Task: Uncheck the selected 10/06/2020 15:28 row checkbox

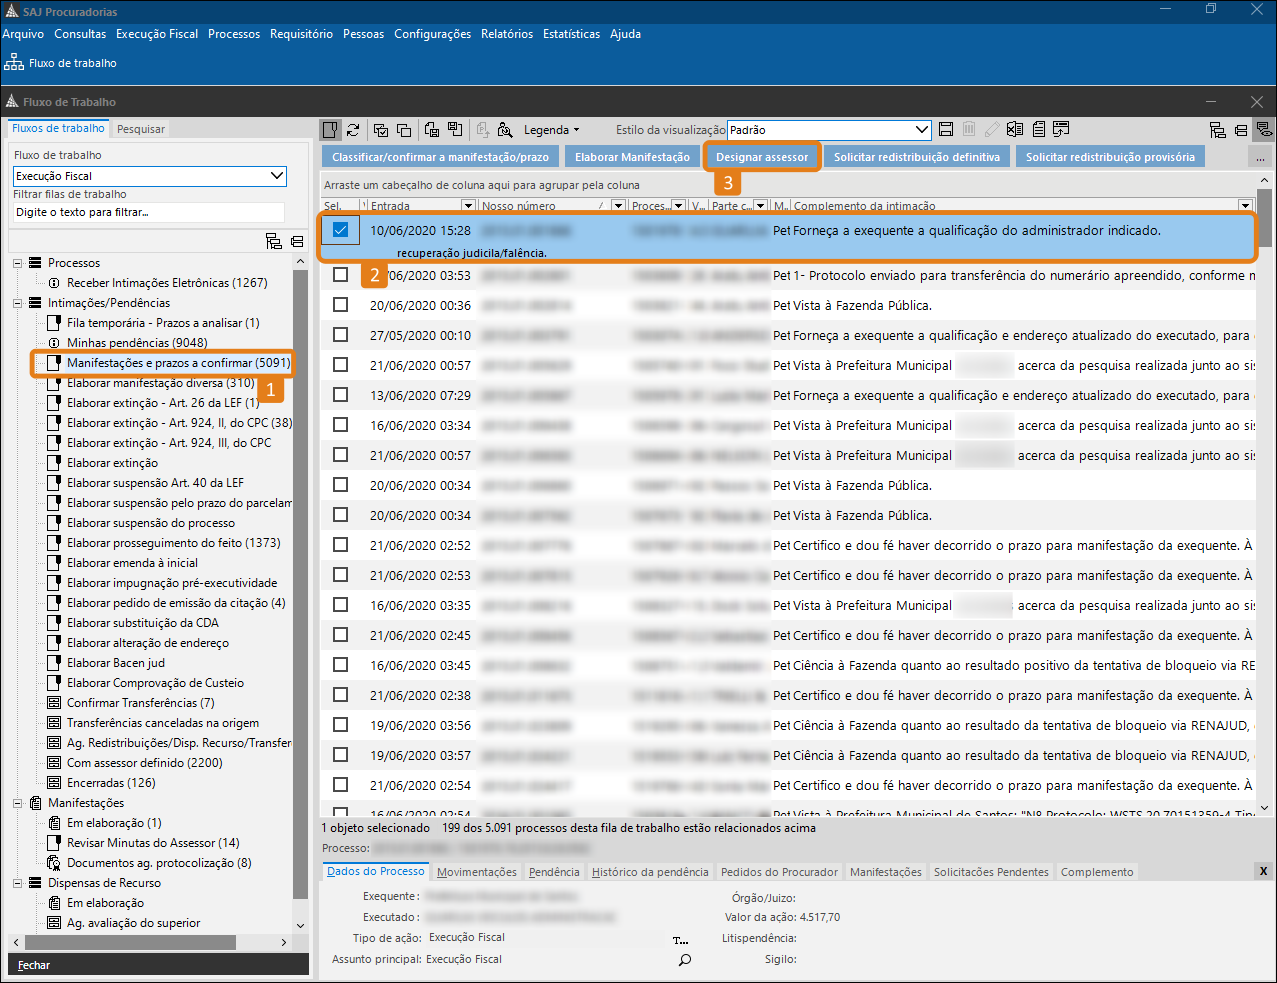Action: coord(340,230)
